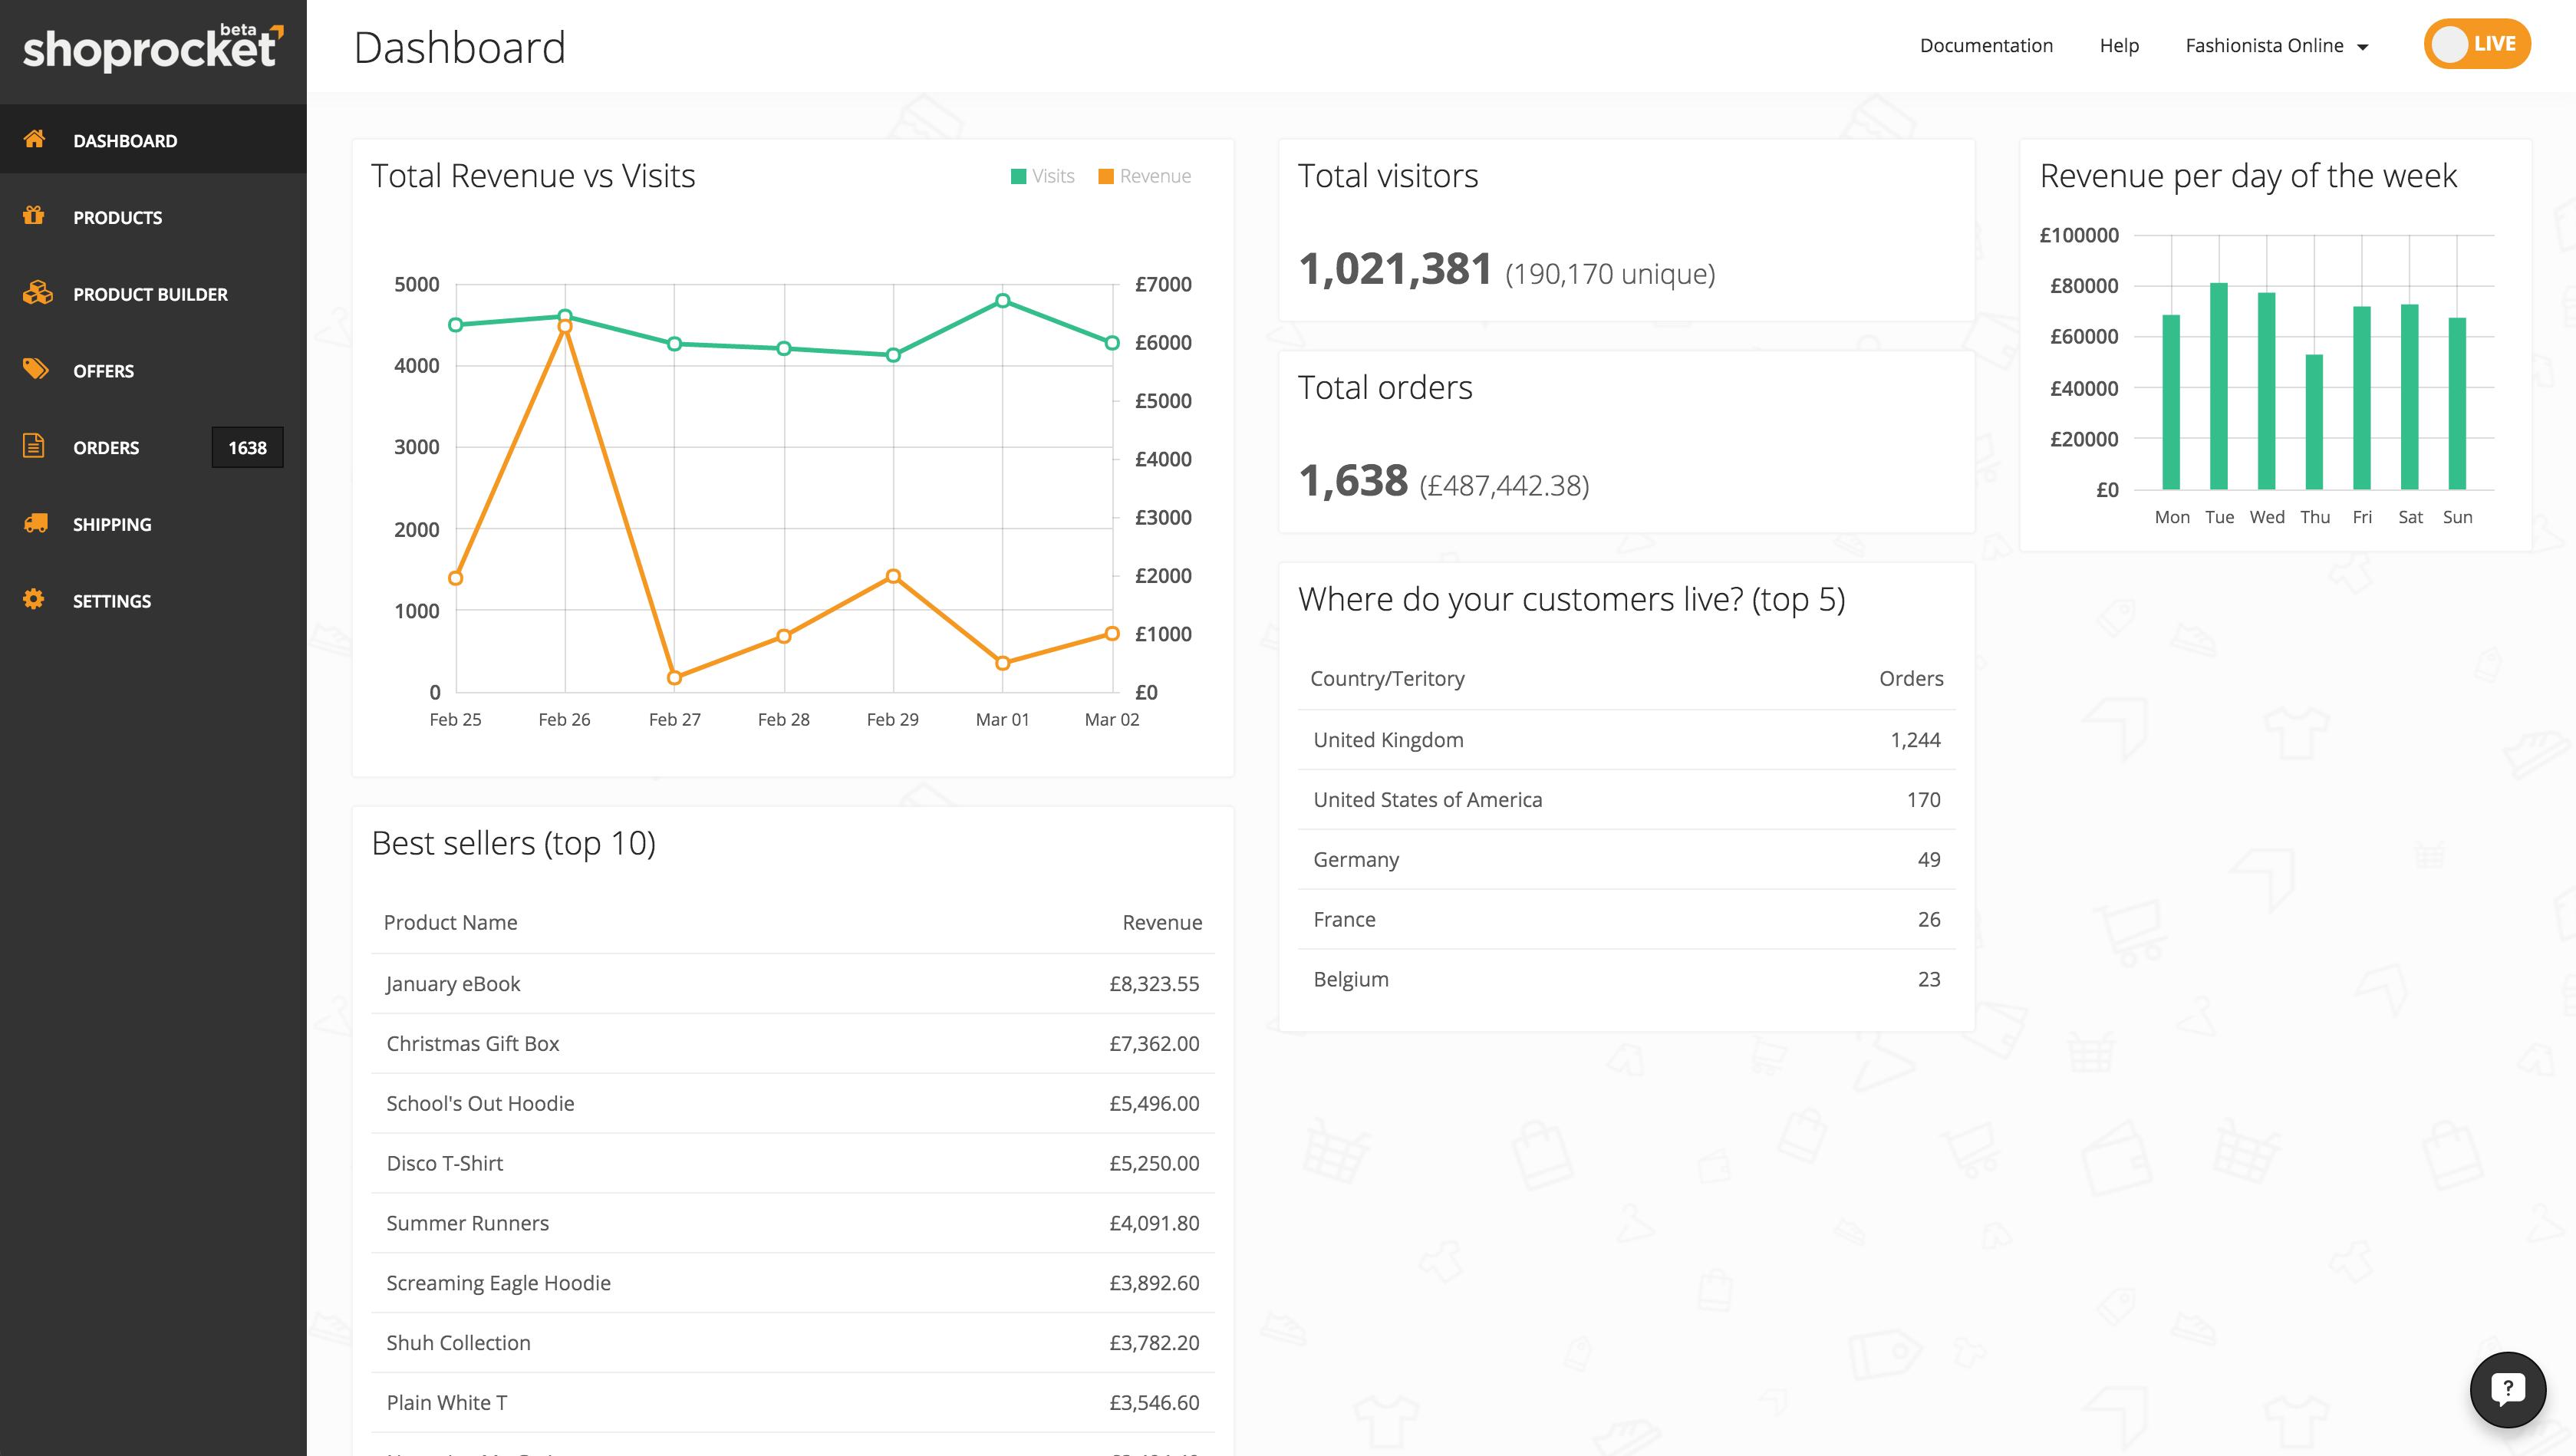Screen dimensions: 2576x1456
Task: Open the Documentation link
Action: coord(1985,46)
